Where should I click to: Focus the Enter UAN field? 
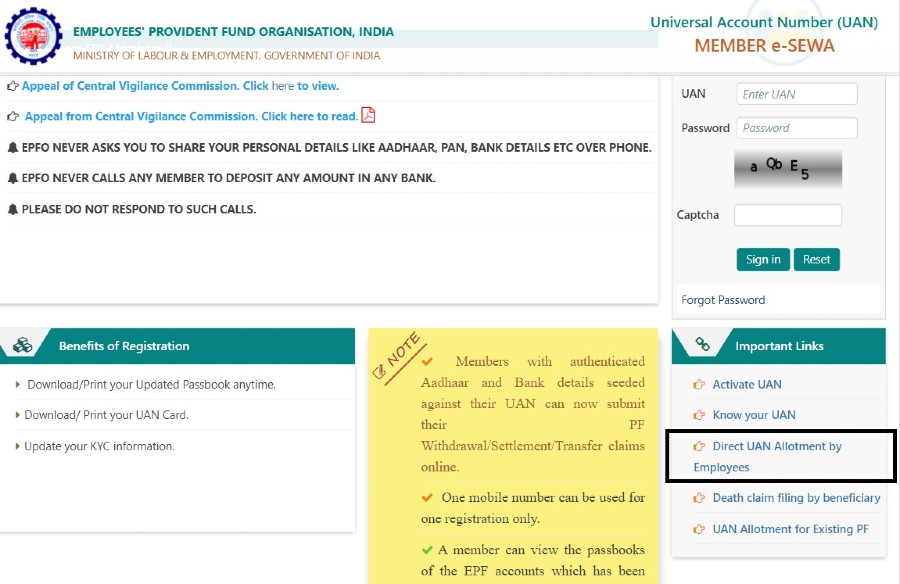[x=797, y=94]
